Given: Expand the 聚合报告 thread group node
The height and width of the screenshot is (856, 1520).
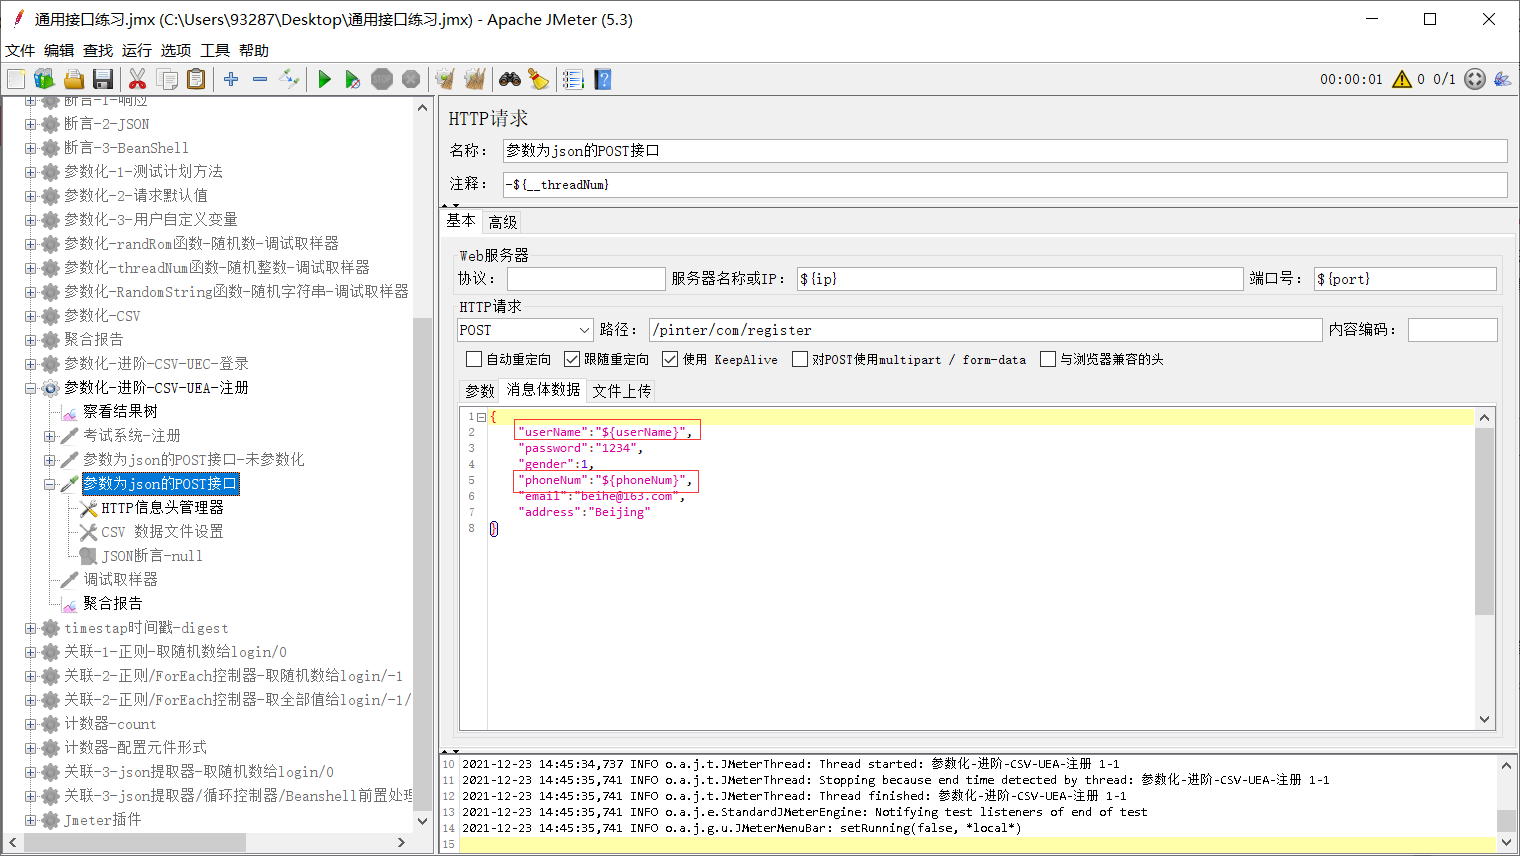Looking at the screenshot, I should pos(30,340).
